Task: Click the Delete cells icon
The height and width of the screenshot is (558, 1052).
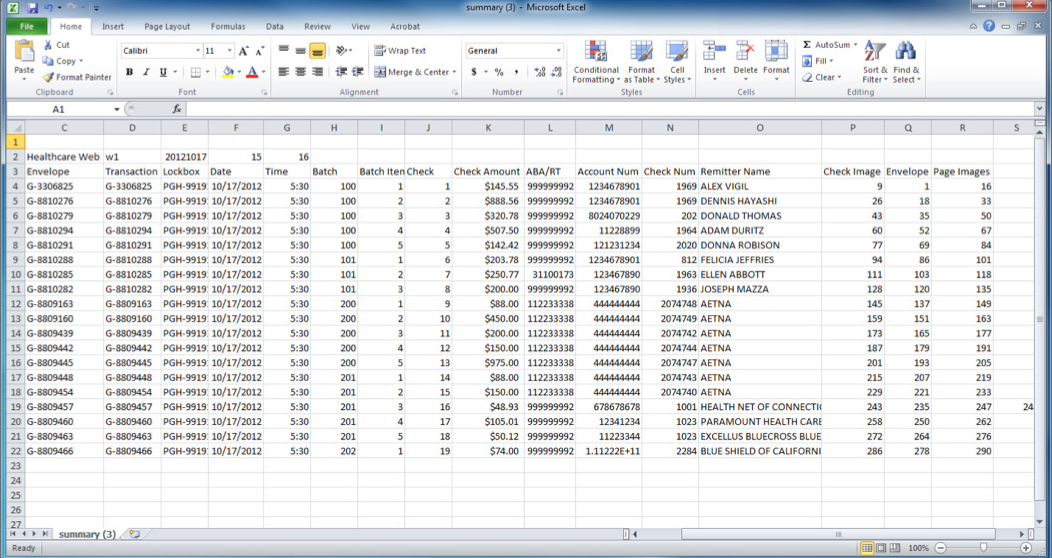Action: tap(745, 51)
